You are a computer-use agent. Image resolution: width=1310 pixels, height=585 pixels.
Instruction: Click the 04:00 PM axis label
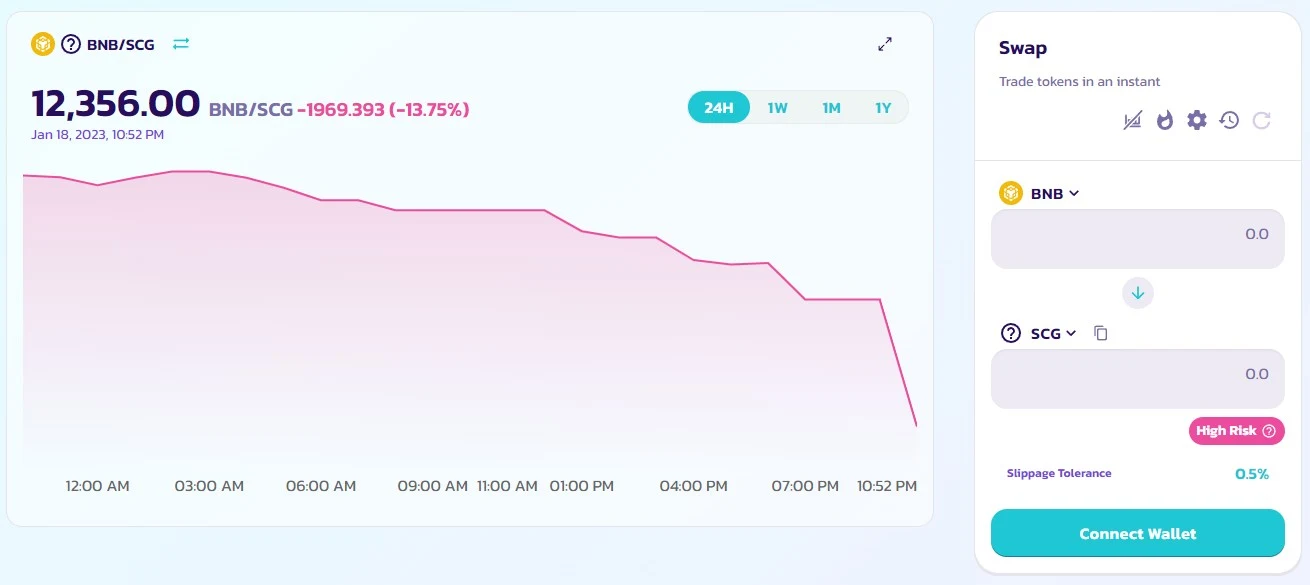(x=694, y=486)
